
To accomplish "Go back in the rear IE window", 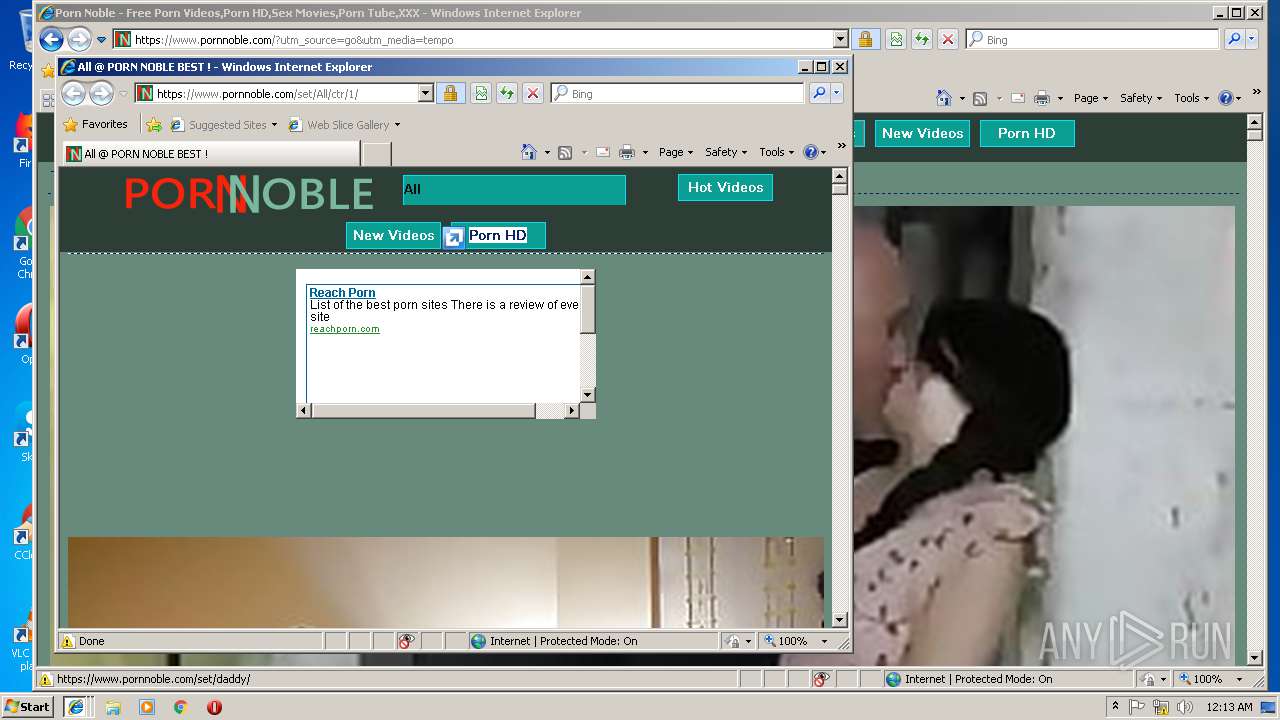I will pyautogui.click(x=52, y=39).
